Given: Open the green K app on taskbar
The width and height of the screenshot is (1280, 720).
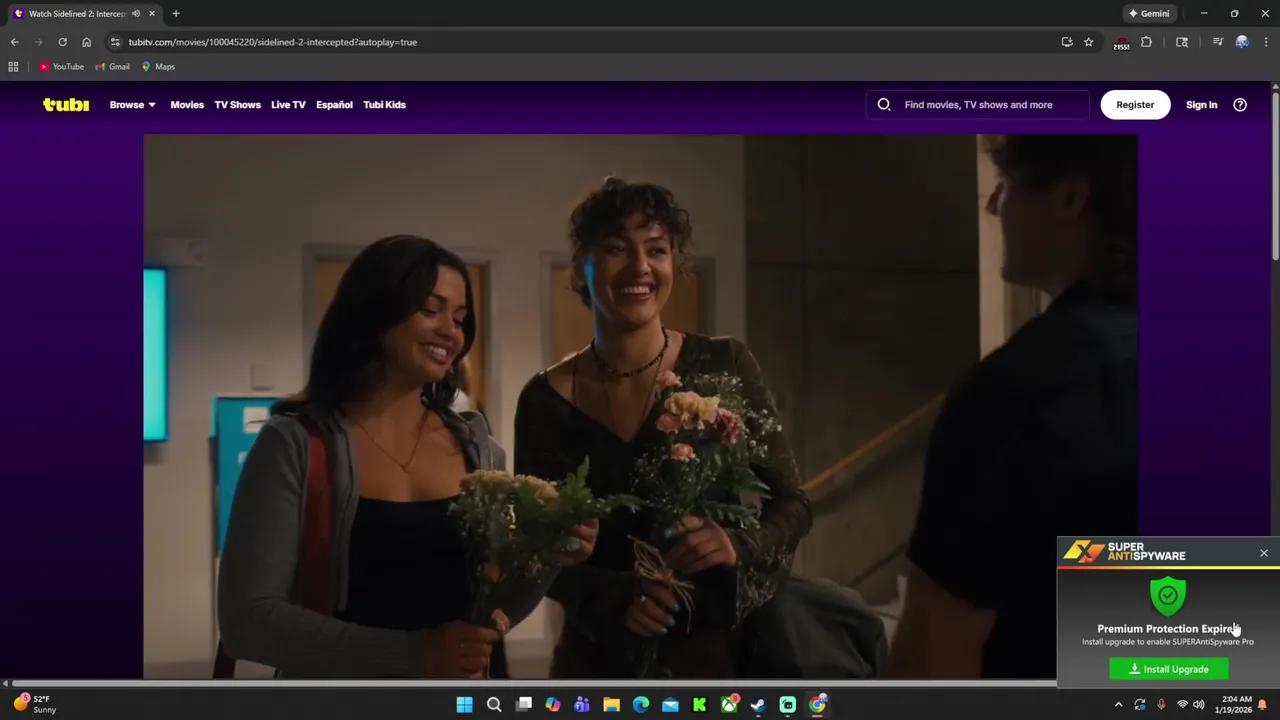Looking at the screenshot, I should click(x=700, y=705).
